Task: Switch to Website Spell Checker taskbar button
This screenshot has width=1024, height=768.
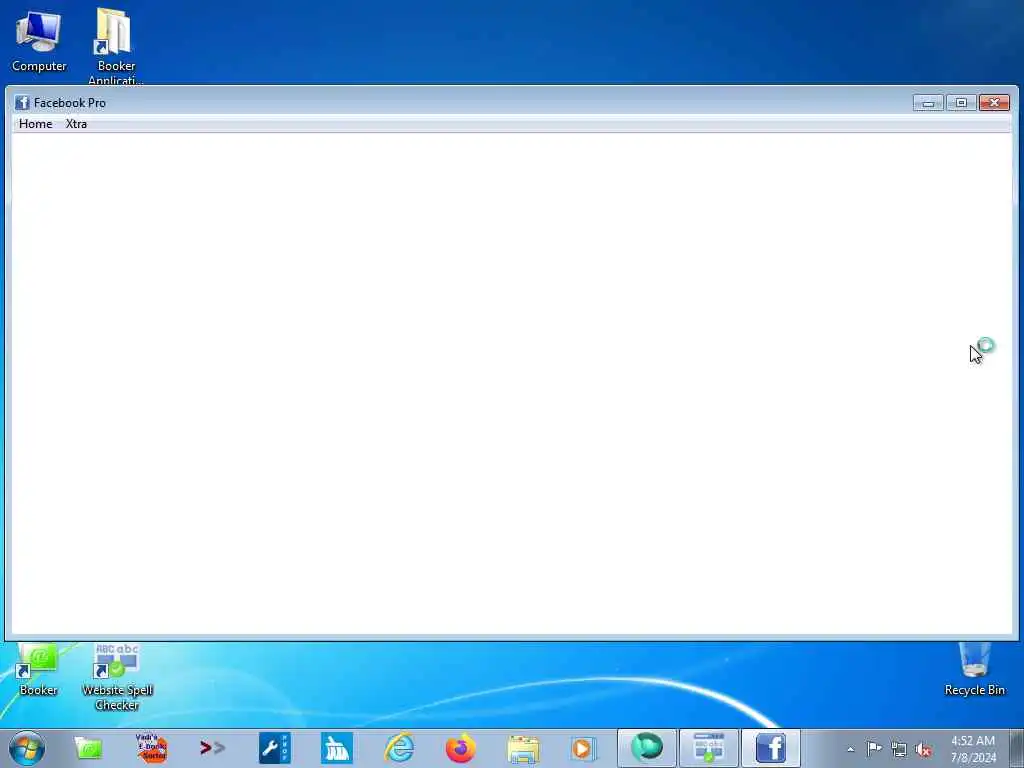Action: pos(709,748)
